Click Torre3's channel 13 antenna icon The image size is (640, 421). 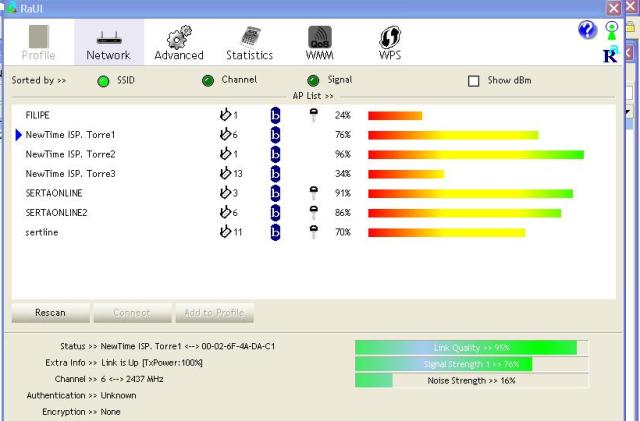click(225, 173)
